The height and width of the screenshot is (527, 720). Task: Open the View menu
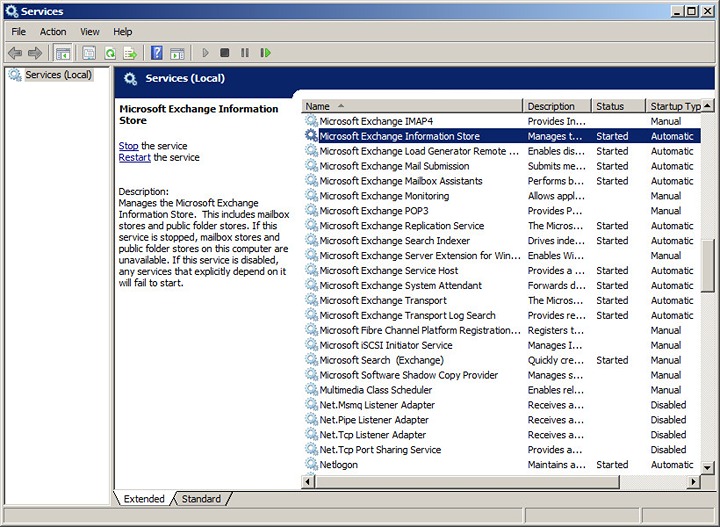tap(90, 32)
